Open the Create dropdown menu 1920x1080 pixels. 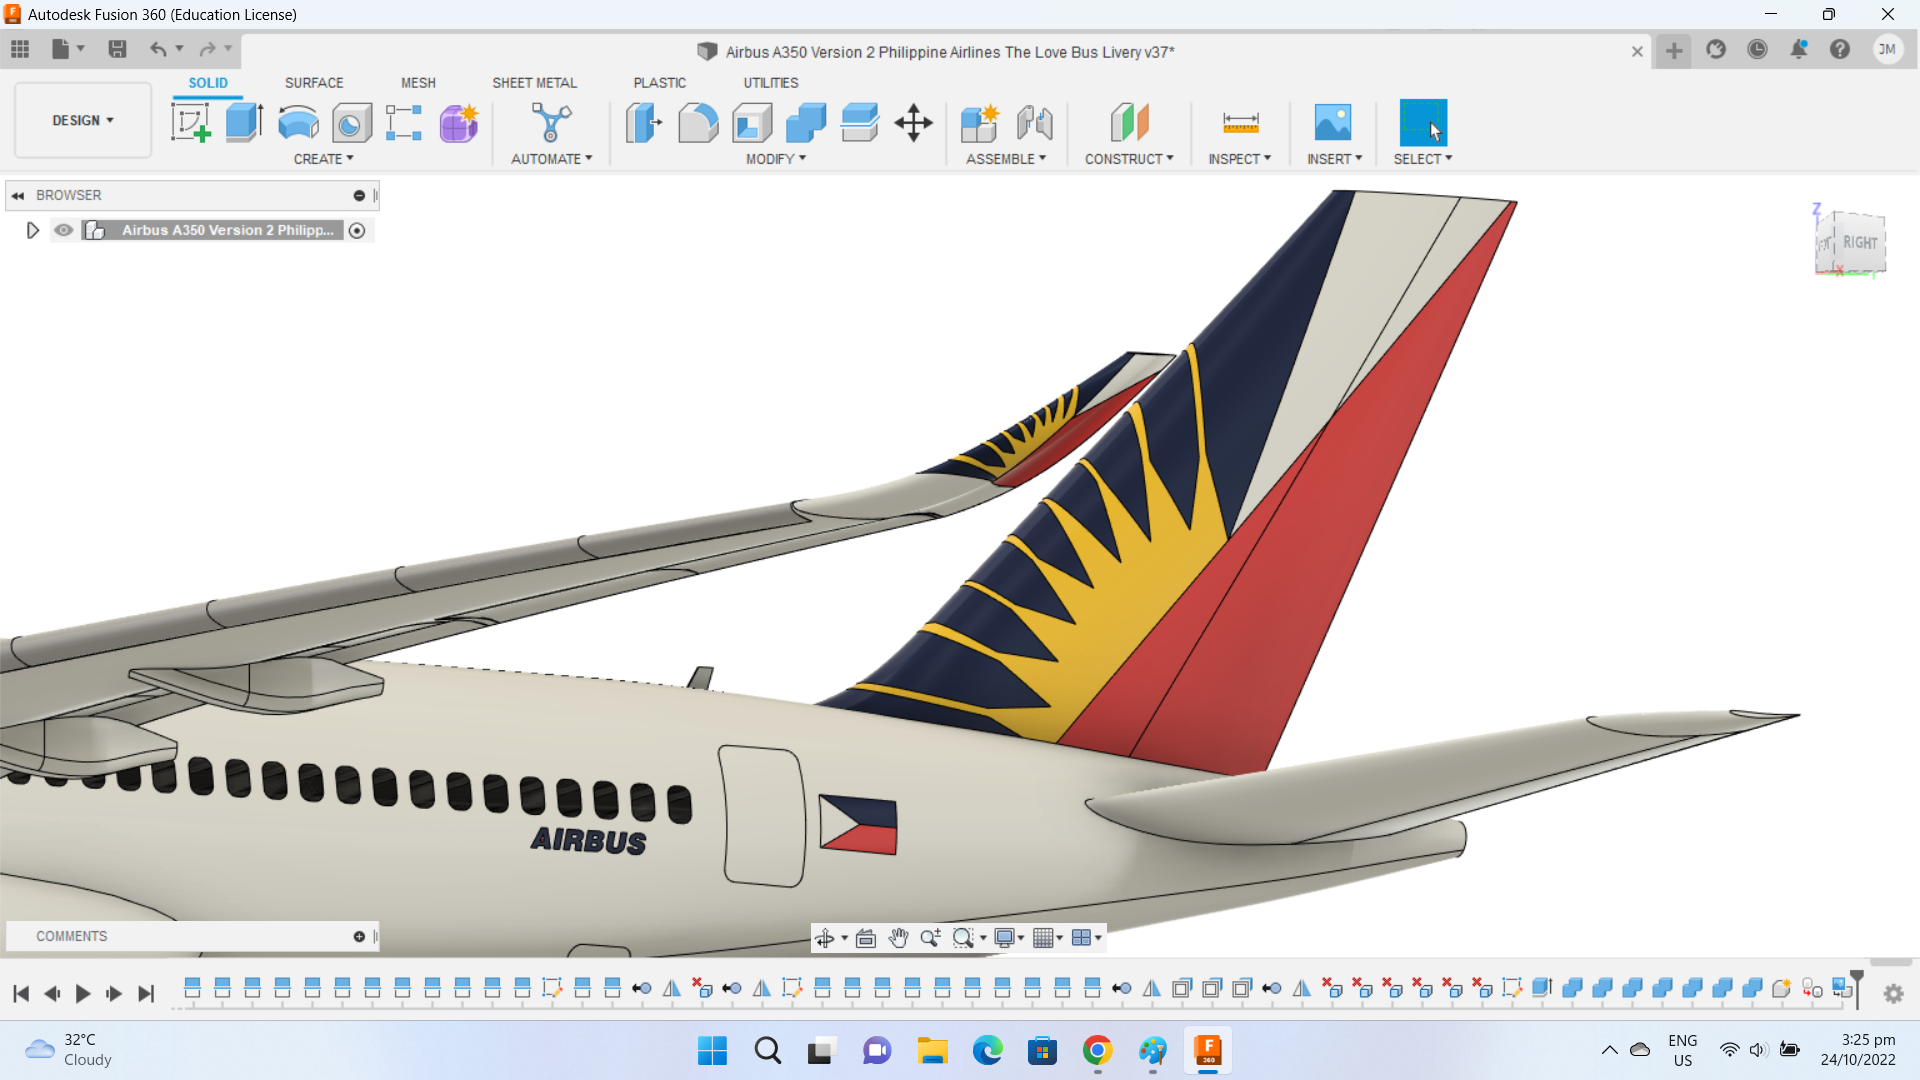coord(323,159)
